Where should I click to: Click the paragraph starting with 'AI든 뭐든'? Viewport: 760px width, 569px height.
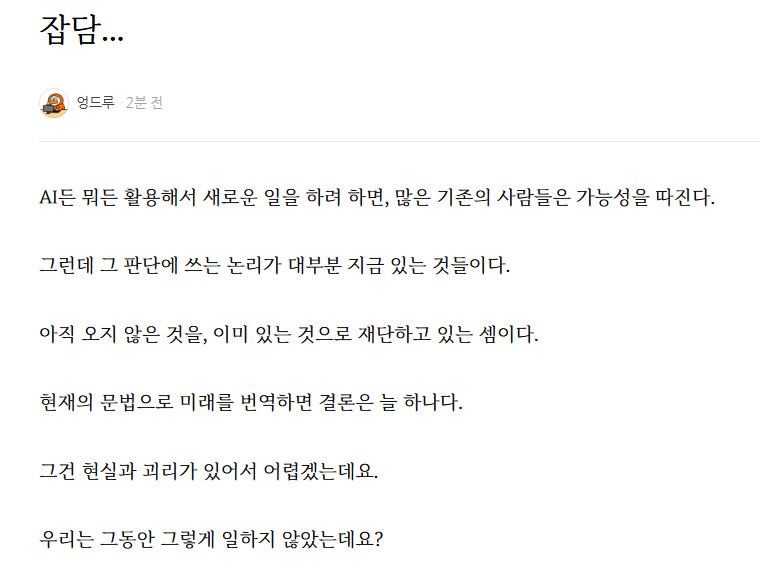377,196
